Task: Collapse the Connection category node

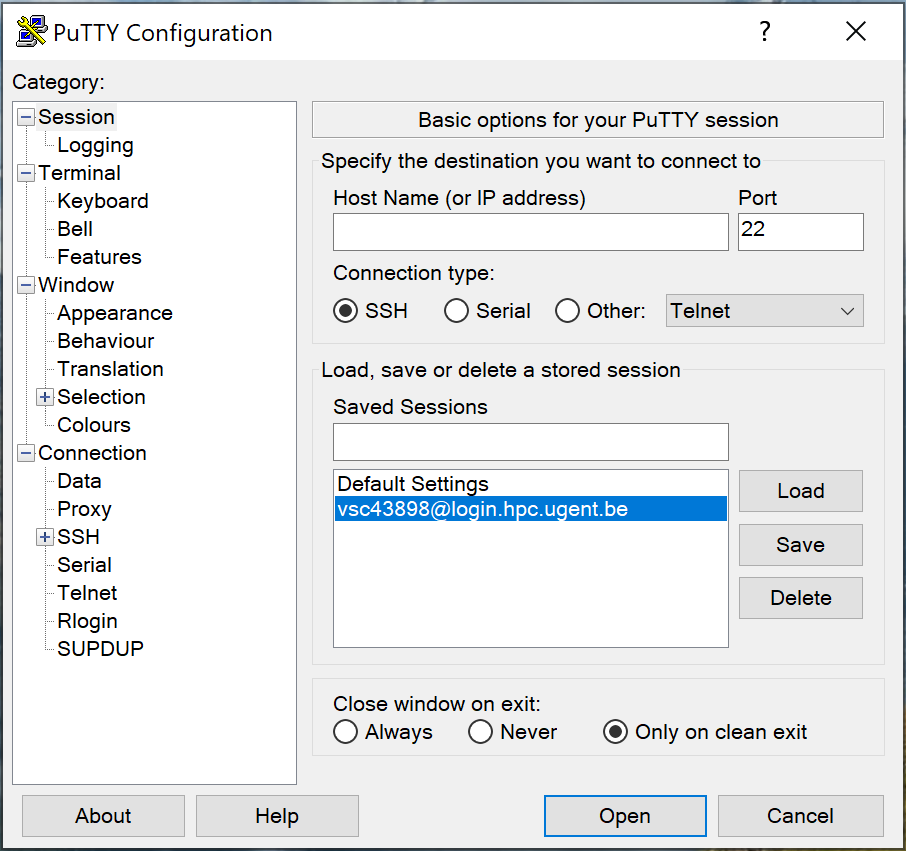Action: [x=26, y=453]
